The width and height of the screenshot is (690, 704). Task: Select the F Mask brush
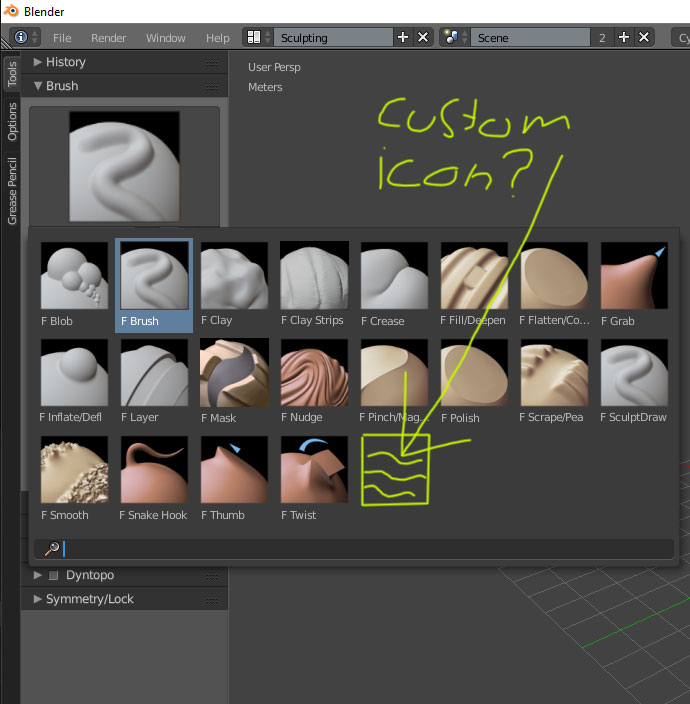pos(234,372)
